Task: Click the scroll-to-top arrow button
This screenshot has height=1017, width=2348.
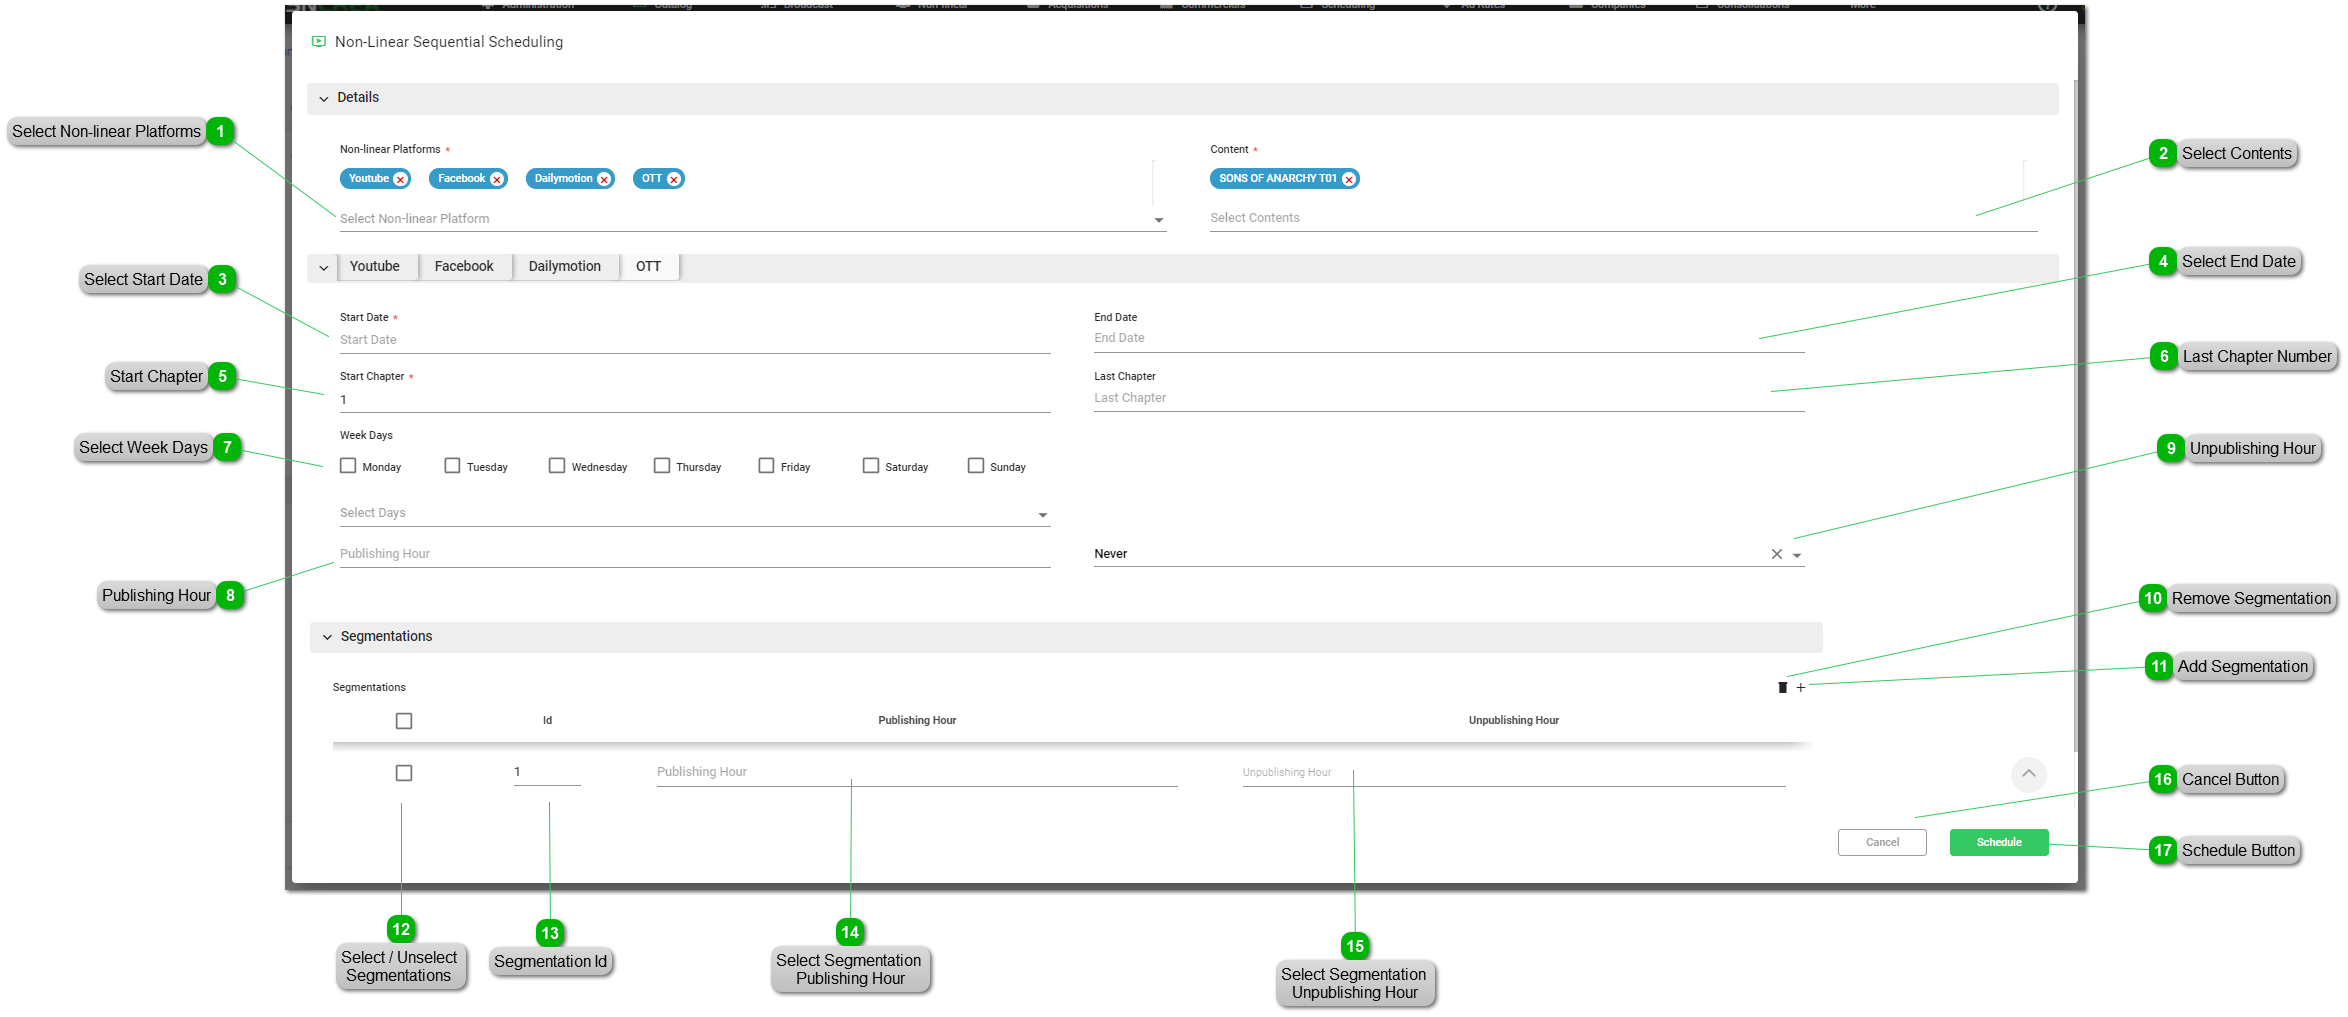Action: click(2028, 774)
